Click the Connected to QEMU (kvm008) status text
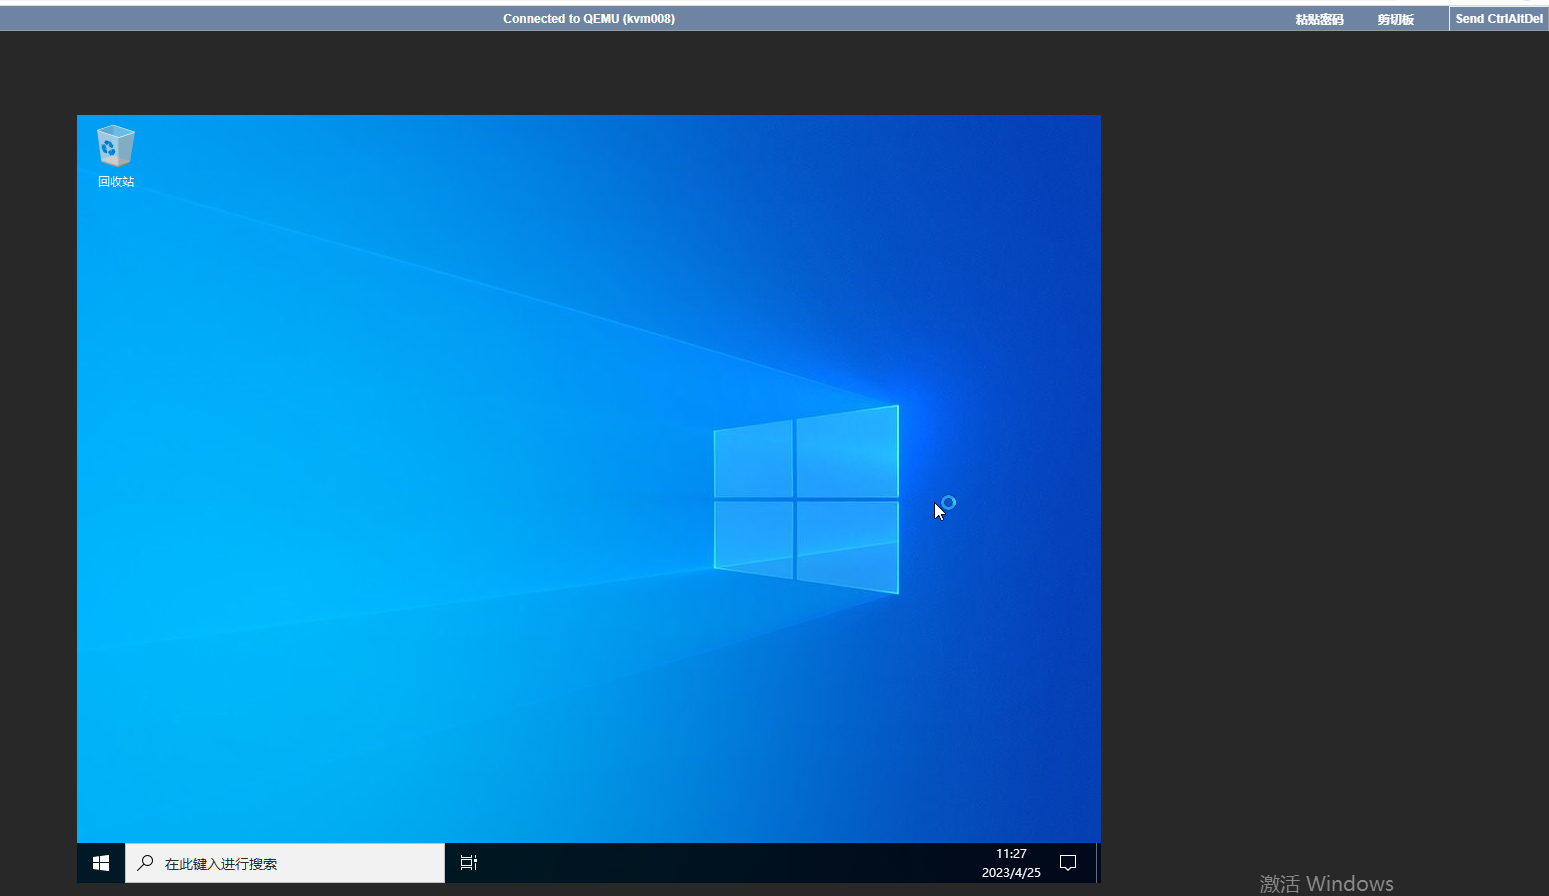The image size is (1549, 896). [588, 19]
